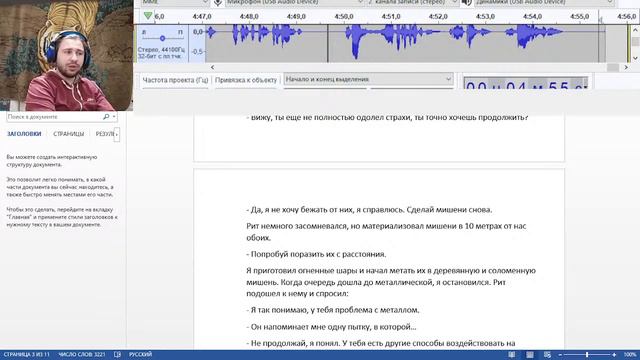This screenshot has width=640, height=360.
Task: Open the audio host MME dropdown
Action: (175, 2)
